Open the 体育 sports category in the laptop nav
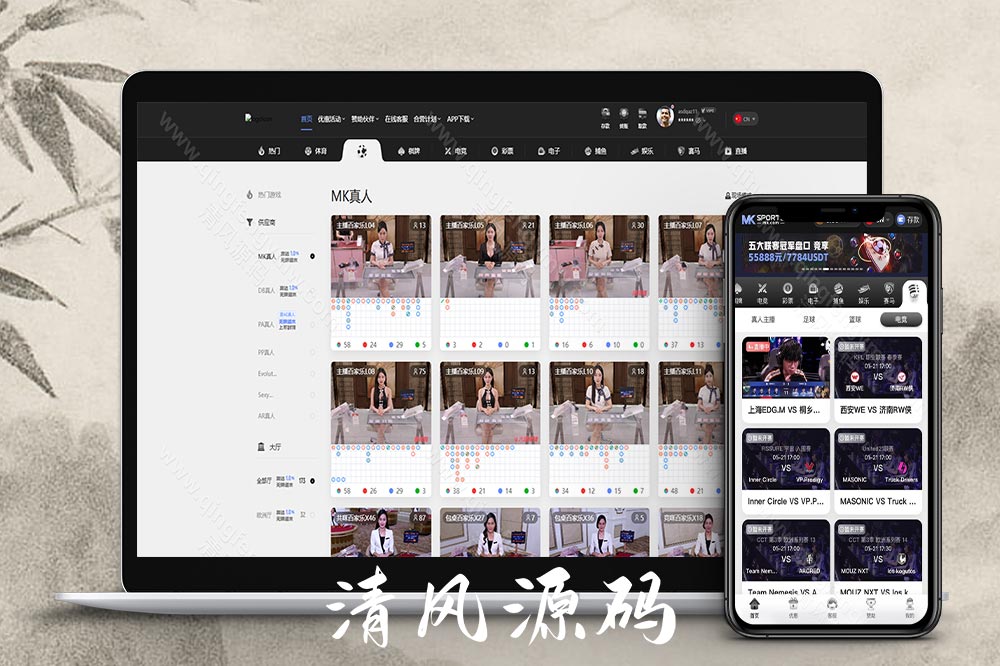1000x666 pixels. click(x=316, y=151)
